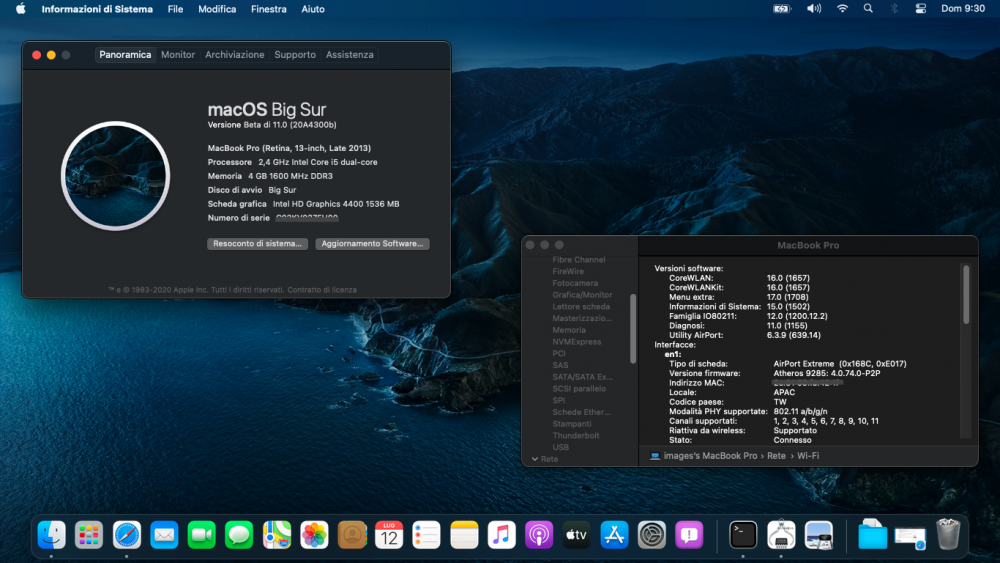The image size is (1000, 563).
Task: Select Grafica/Monitor in the sidebar
Action: pyautogui.click(x=582, y=295)
